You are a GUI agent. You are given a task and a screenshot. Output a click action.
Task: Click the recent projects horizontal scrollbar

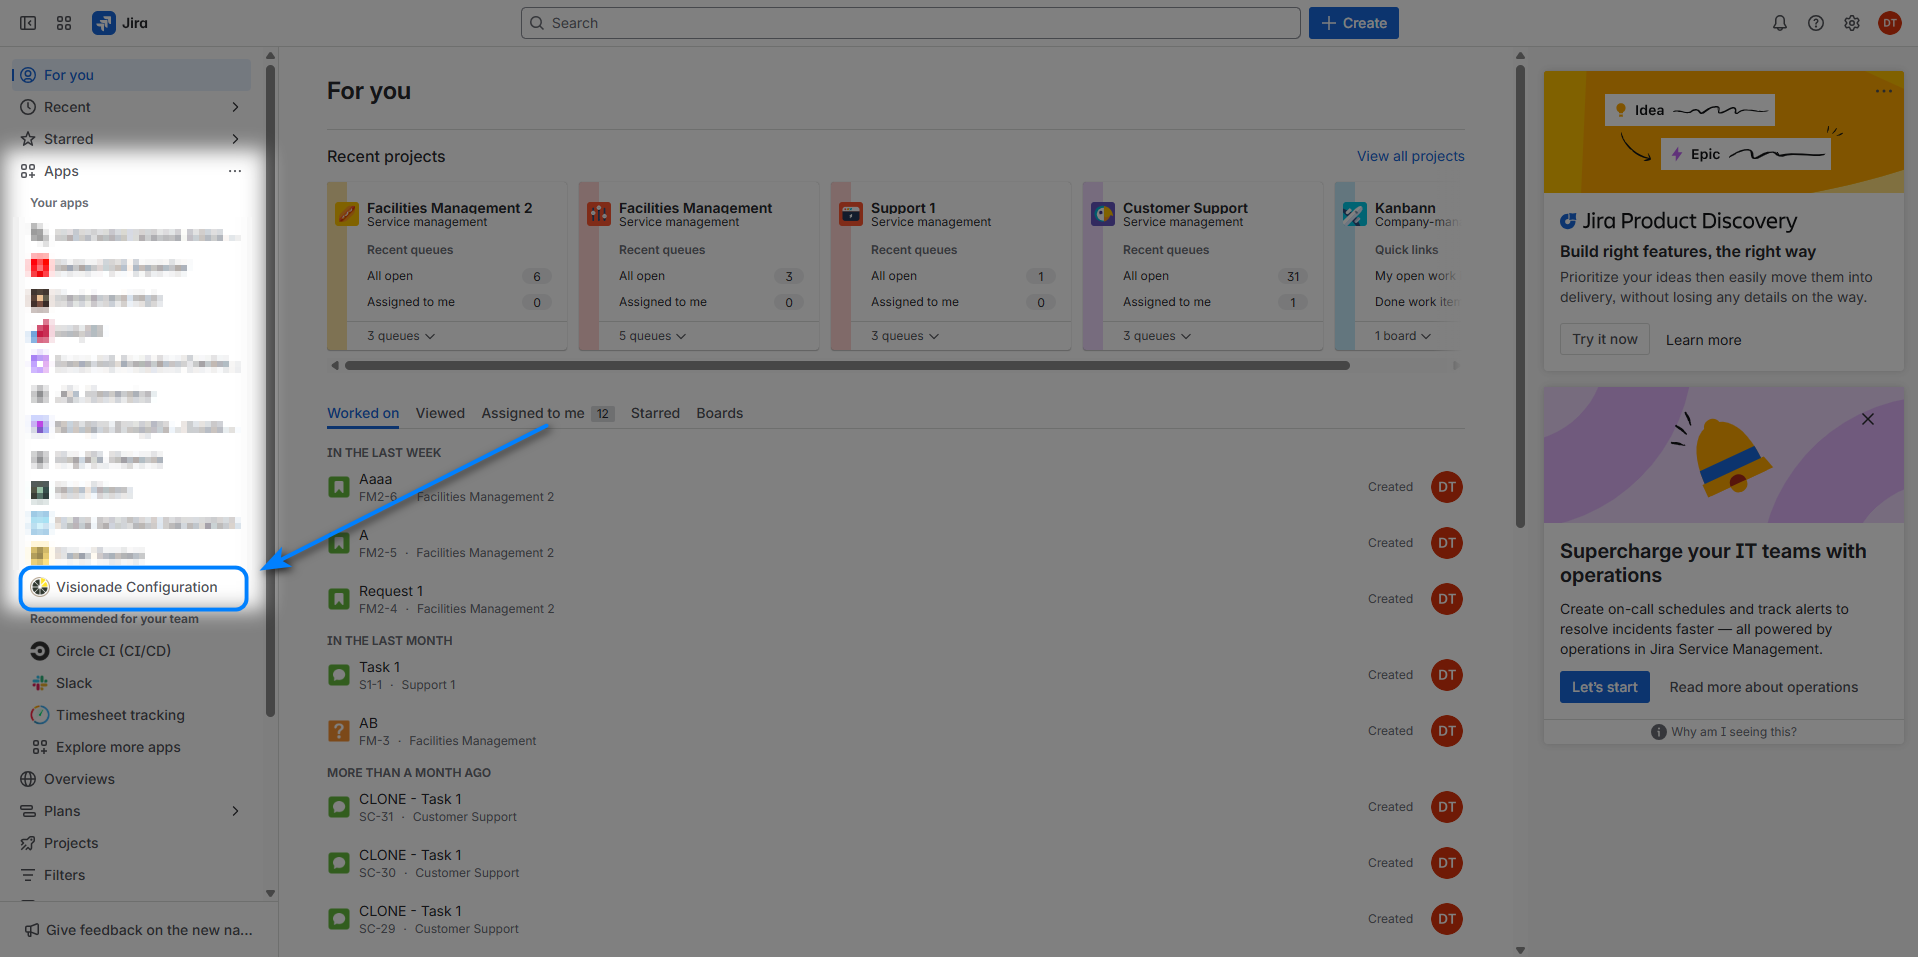coord(847,365)
